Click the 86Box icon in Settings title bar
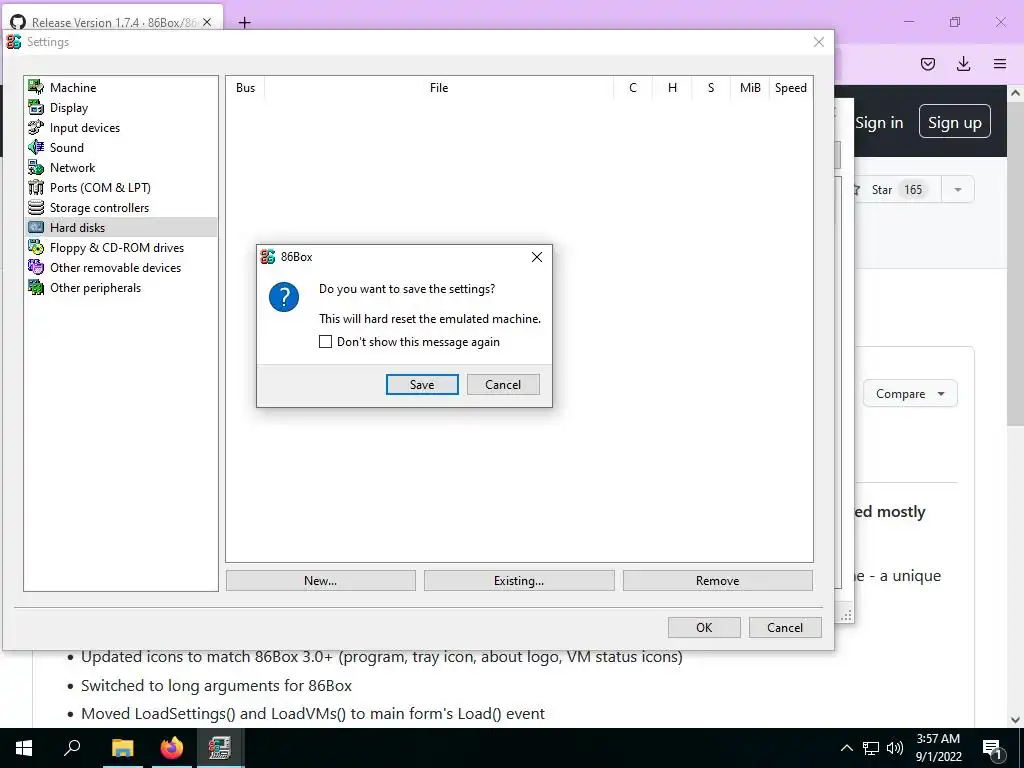The width and height of the screenshot is (1024, 768). pos(14,42)
